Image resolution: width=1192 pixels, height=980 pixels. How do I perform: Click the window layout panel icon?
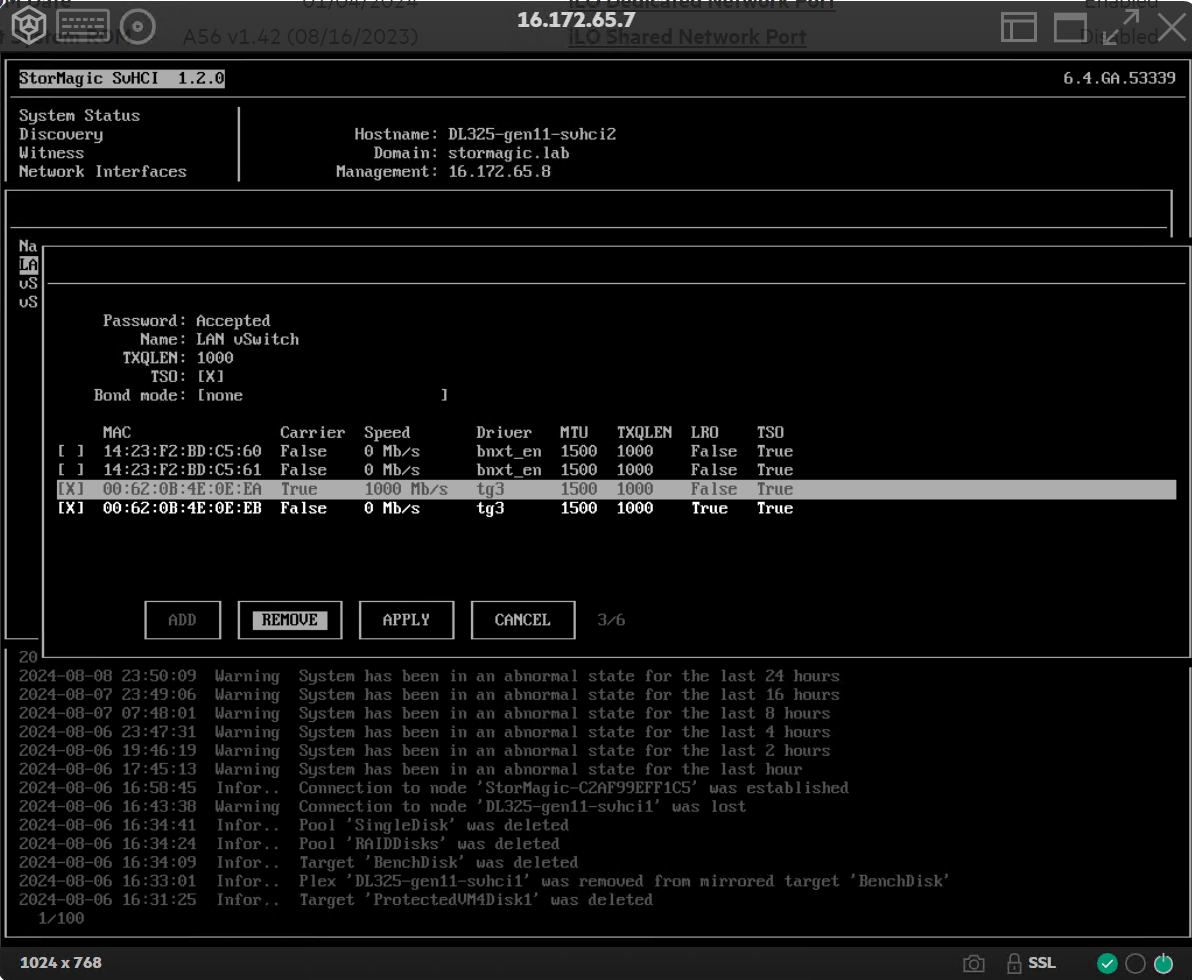[1018, 27]
